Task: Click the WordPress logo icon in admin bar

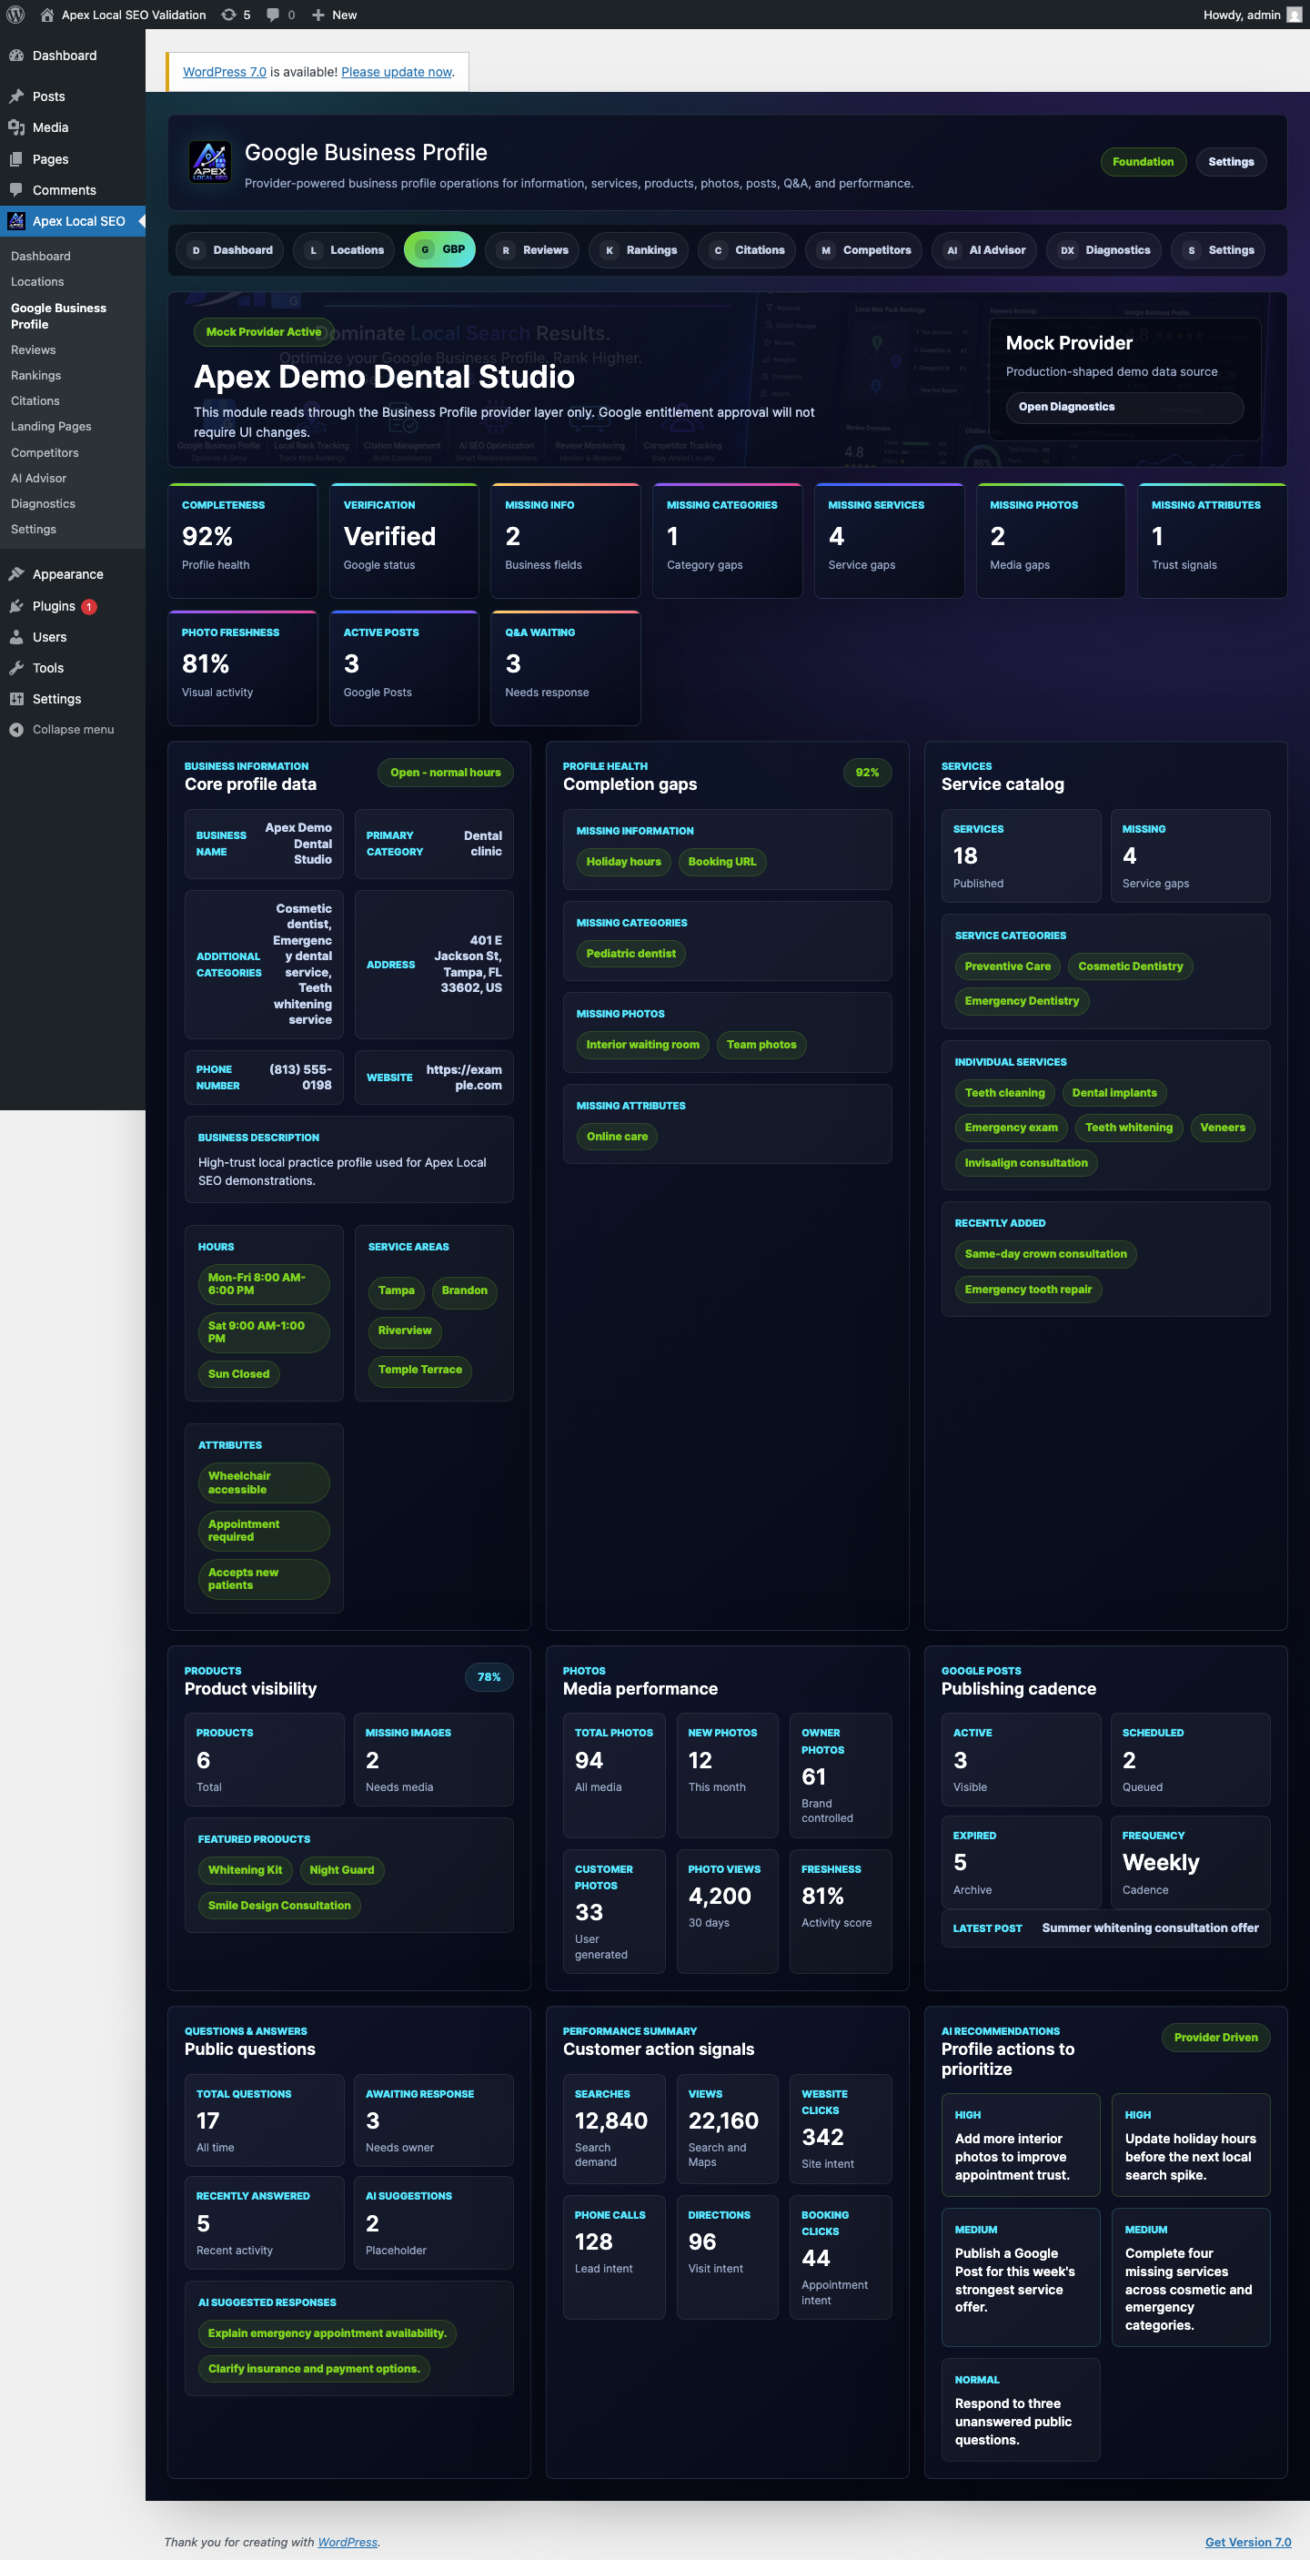Action: coord(15,14)
